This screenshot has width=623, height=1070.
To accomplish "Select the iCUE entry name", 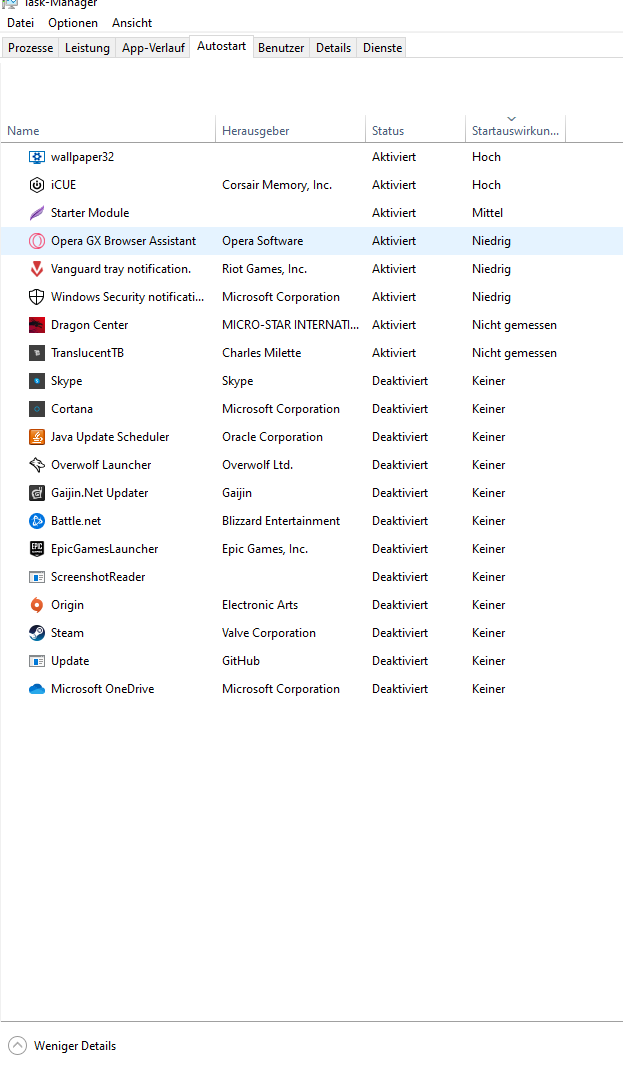I will [63, 185].
